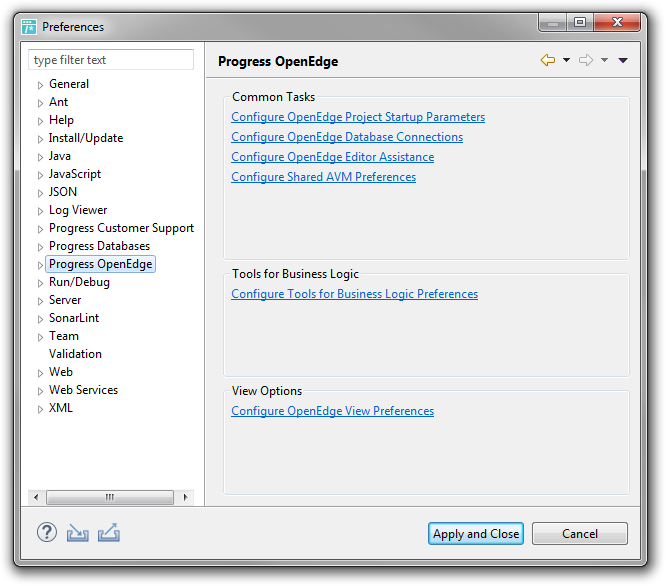666x586 pixels.
Task: Open Configure OpenEdge View Preferences link
Action: click(333, 411)
